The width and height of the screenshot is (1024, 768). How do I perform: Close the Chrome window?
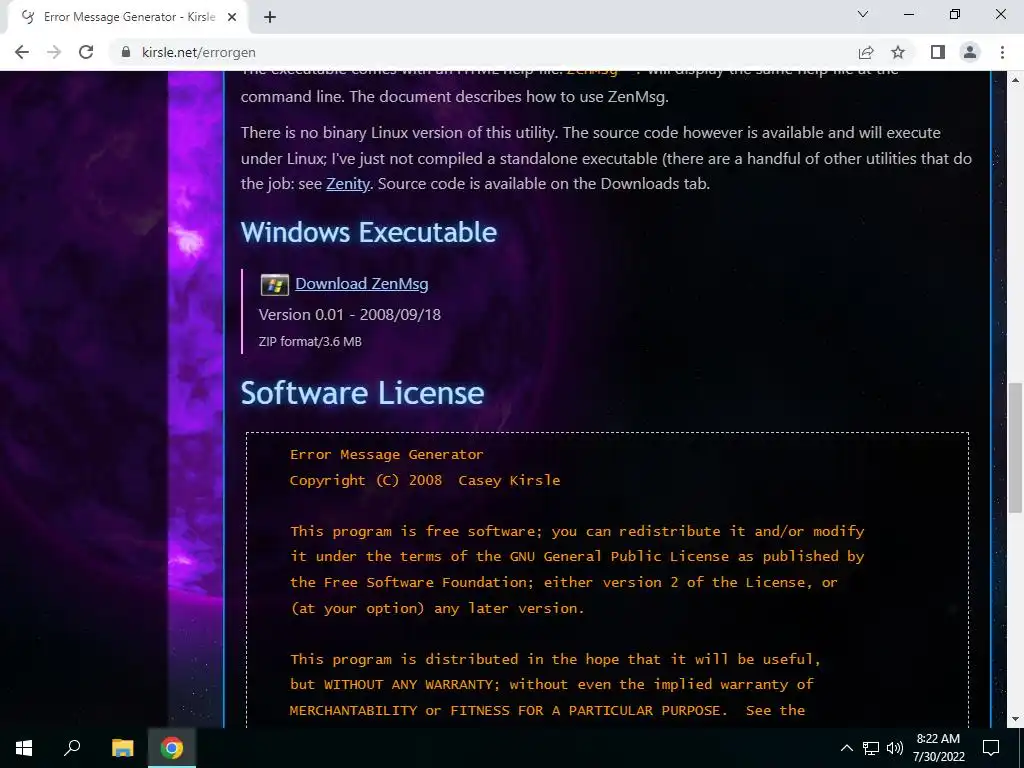1000,14
